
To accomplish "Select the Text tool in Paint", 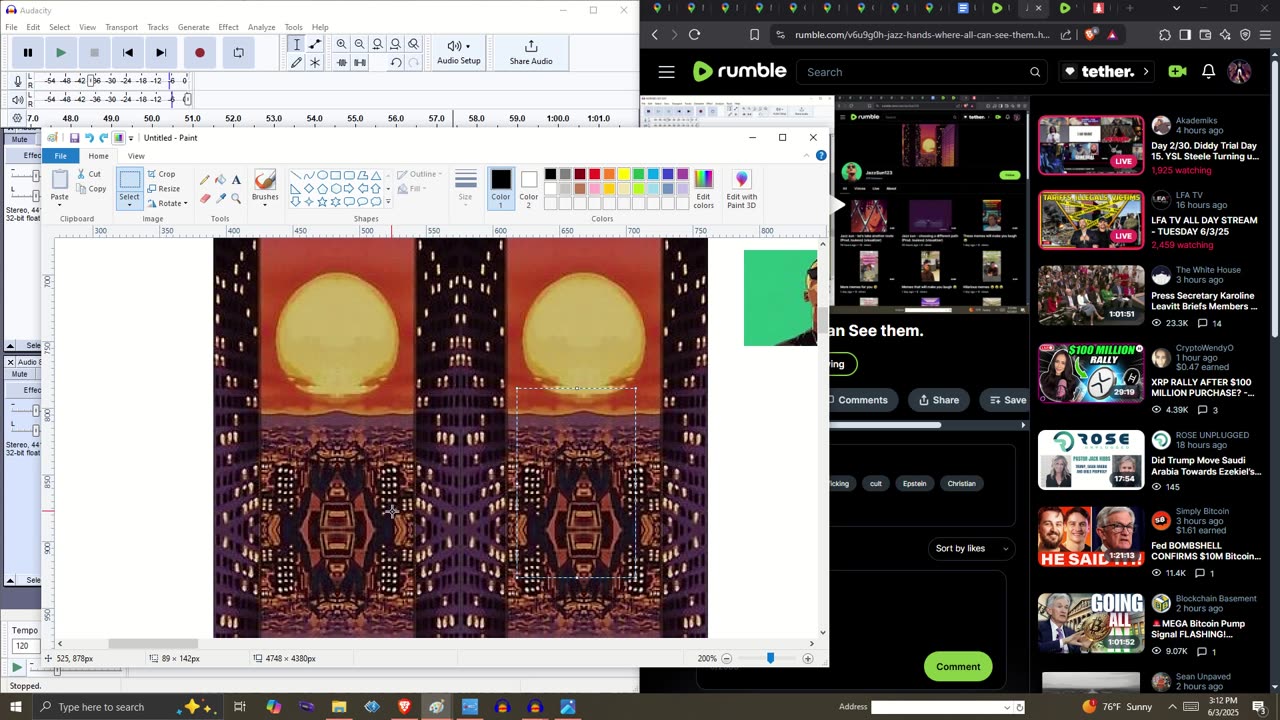I will [x=236, y=180].
